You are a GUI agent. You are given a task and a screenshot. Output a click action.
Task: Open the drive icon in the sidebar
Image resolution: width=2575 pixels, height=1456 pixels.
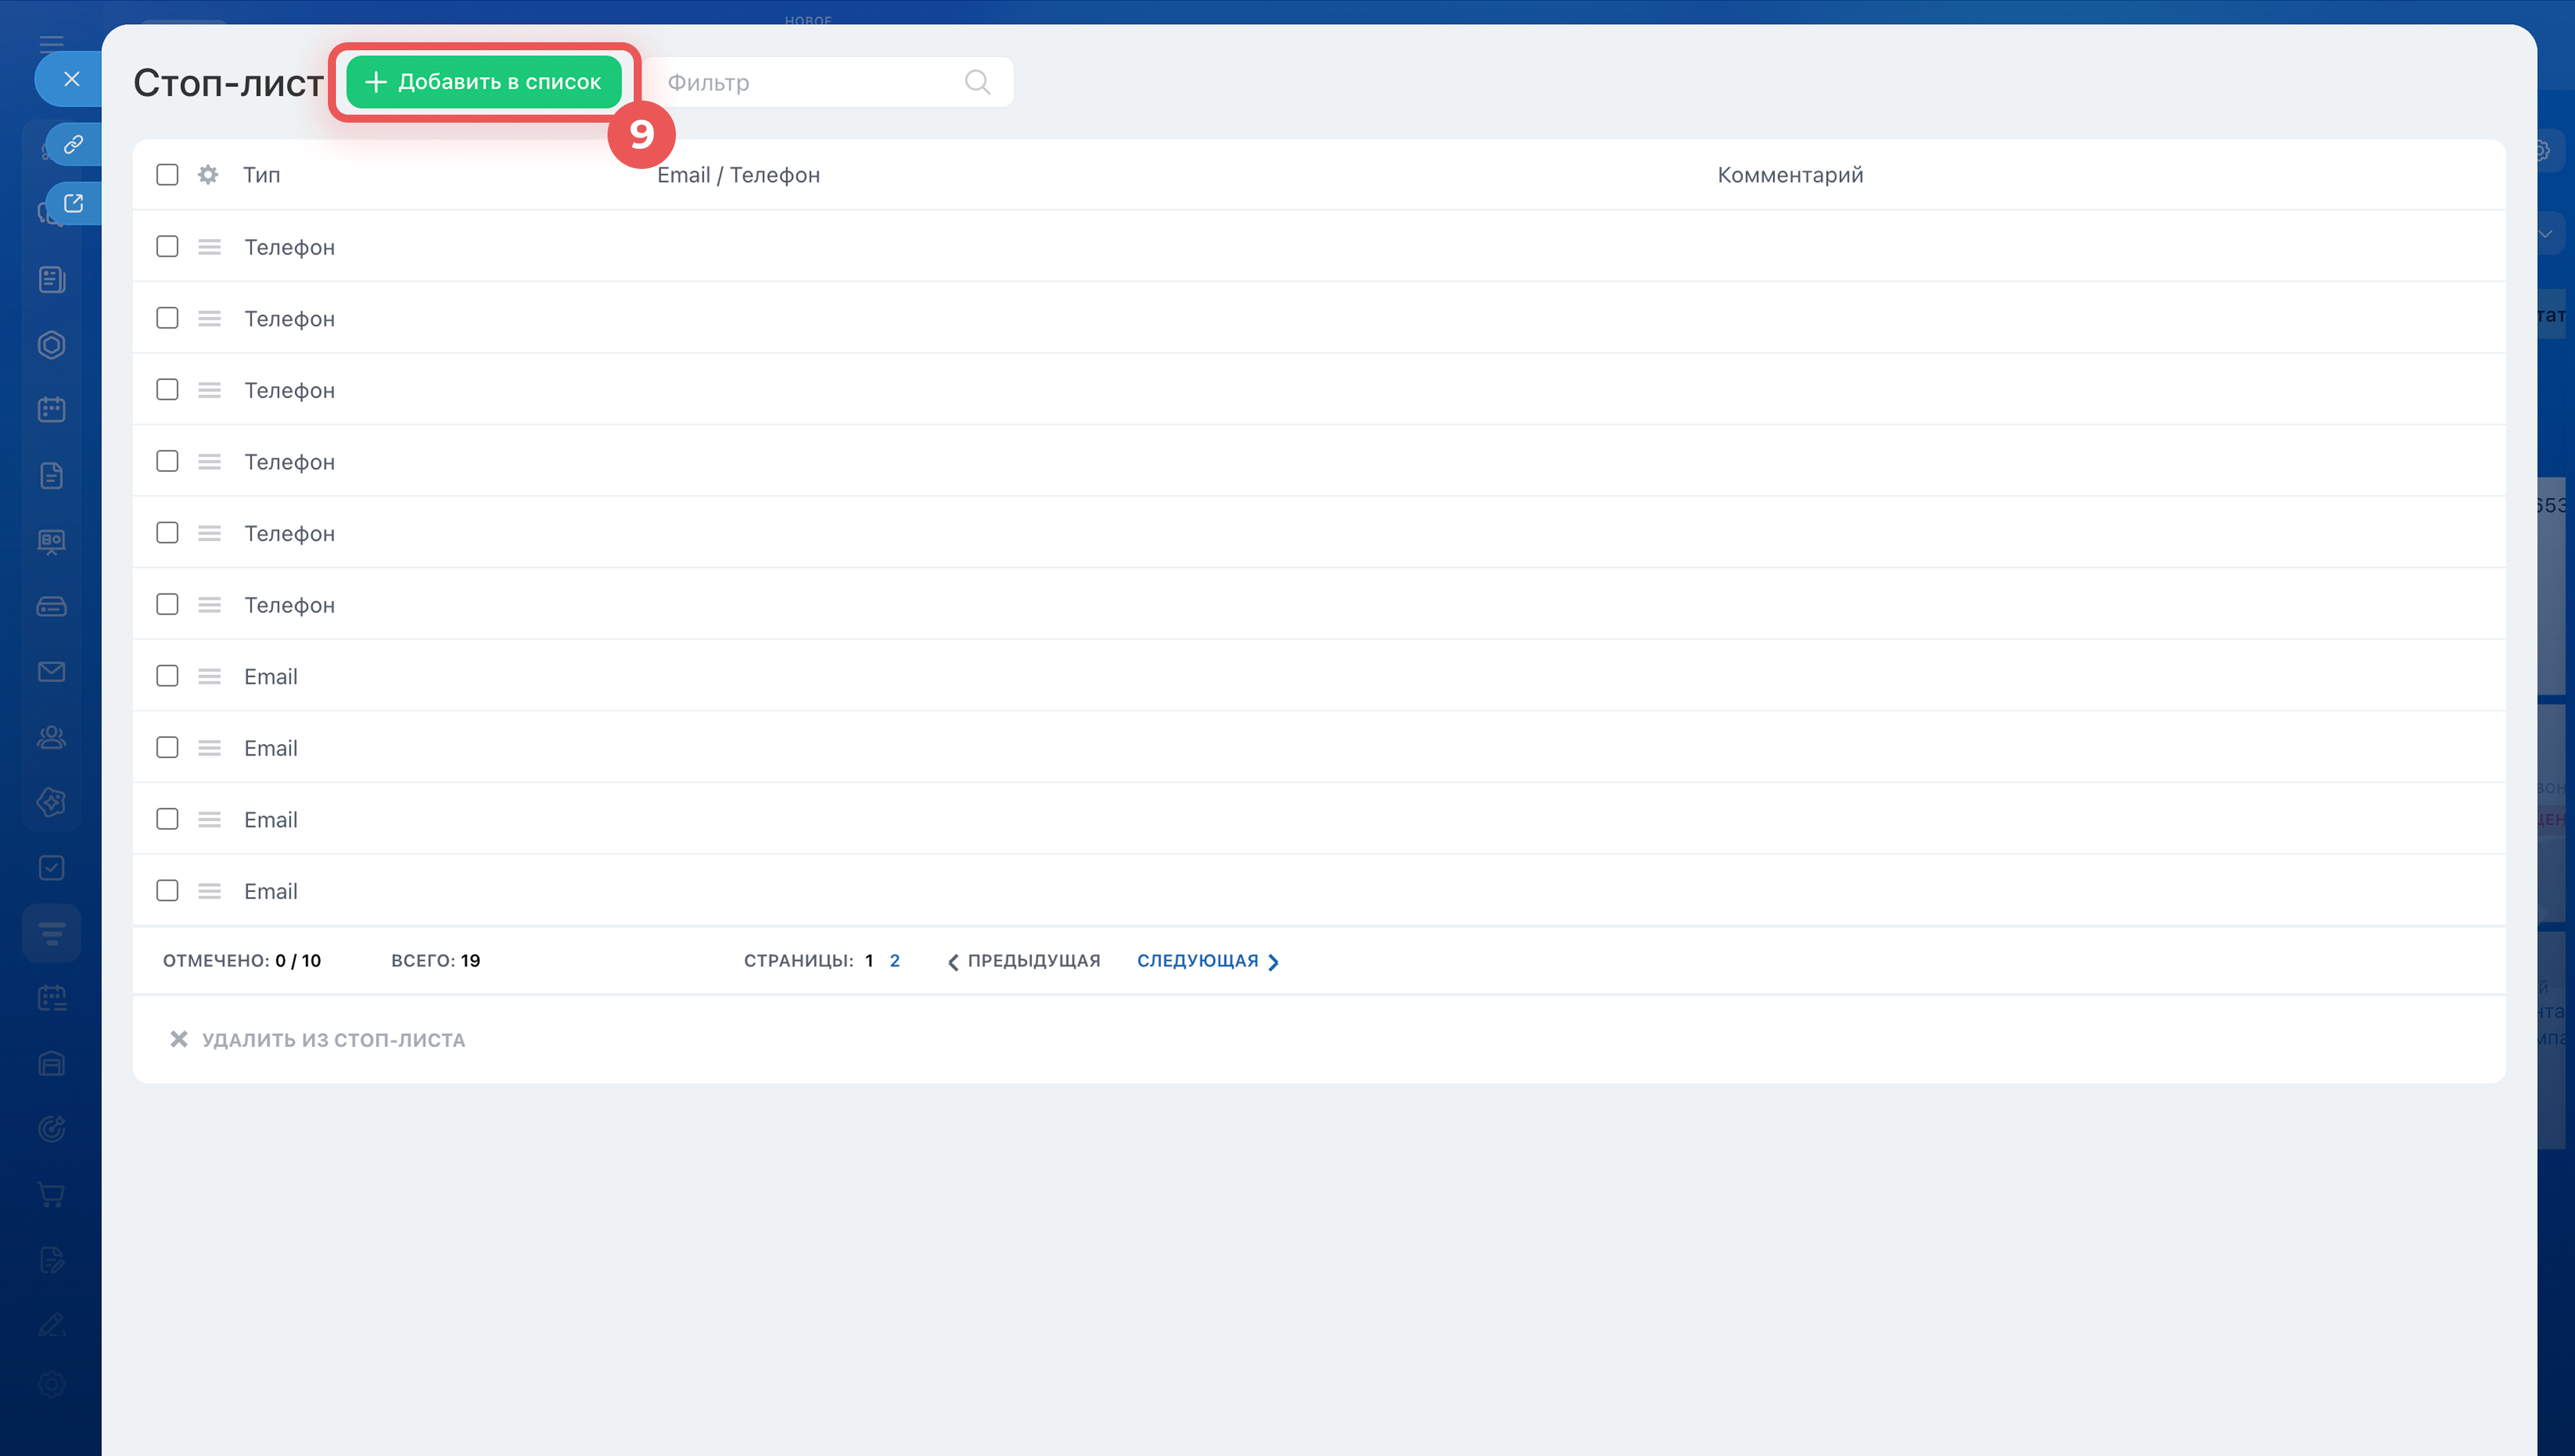point(52,607)
